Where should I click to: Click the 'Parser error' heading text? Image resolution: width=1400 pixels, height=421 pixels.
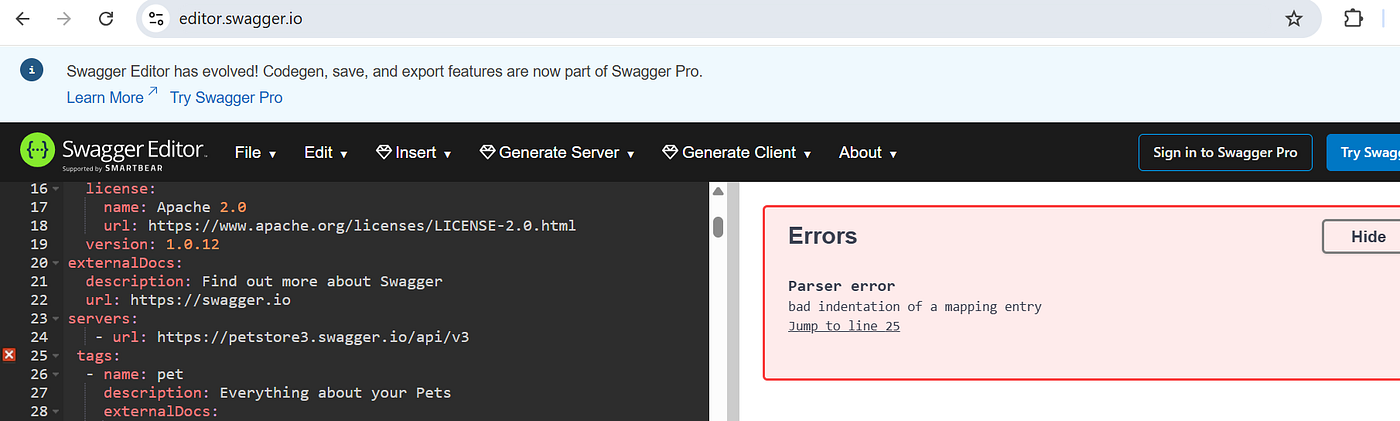coord(842,286)
